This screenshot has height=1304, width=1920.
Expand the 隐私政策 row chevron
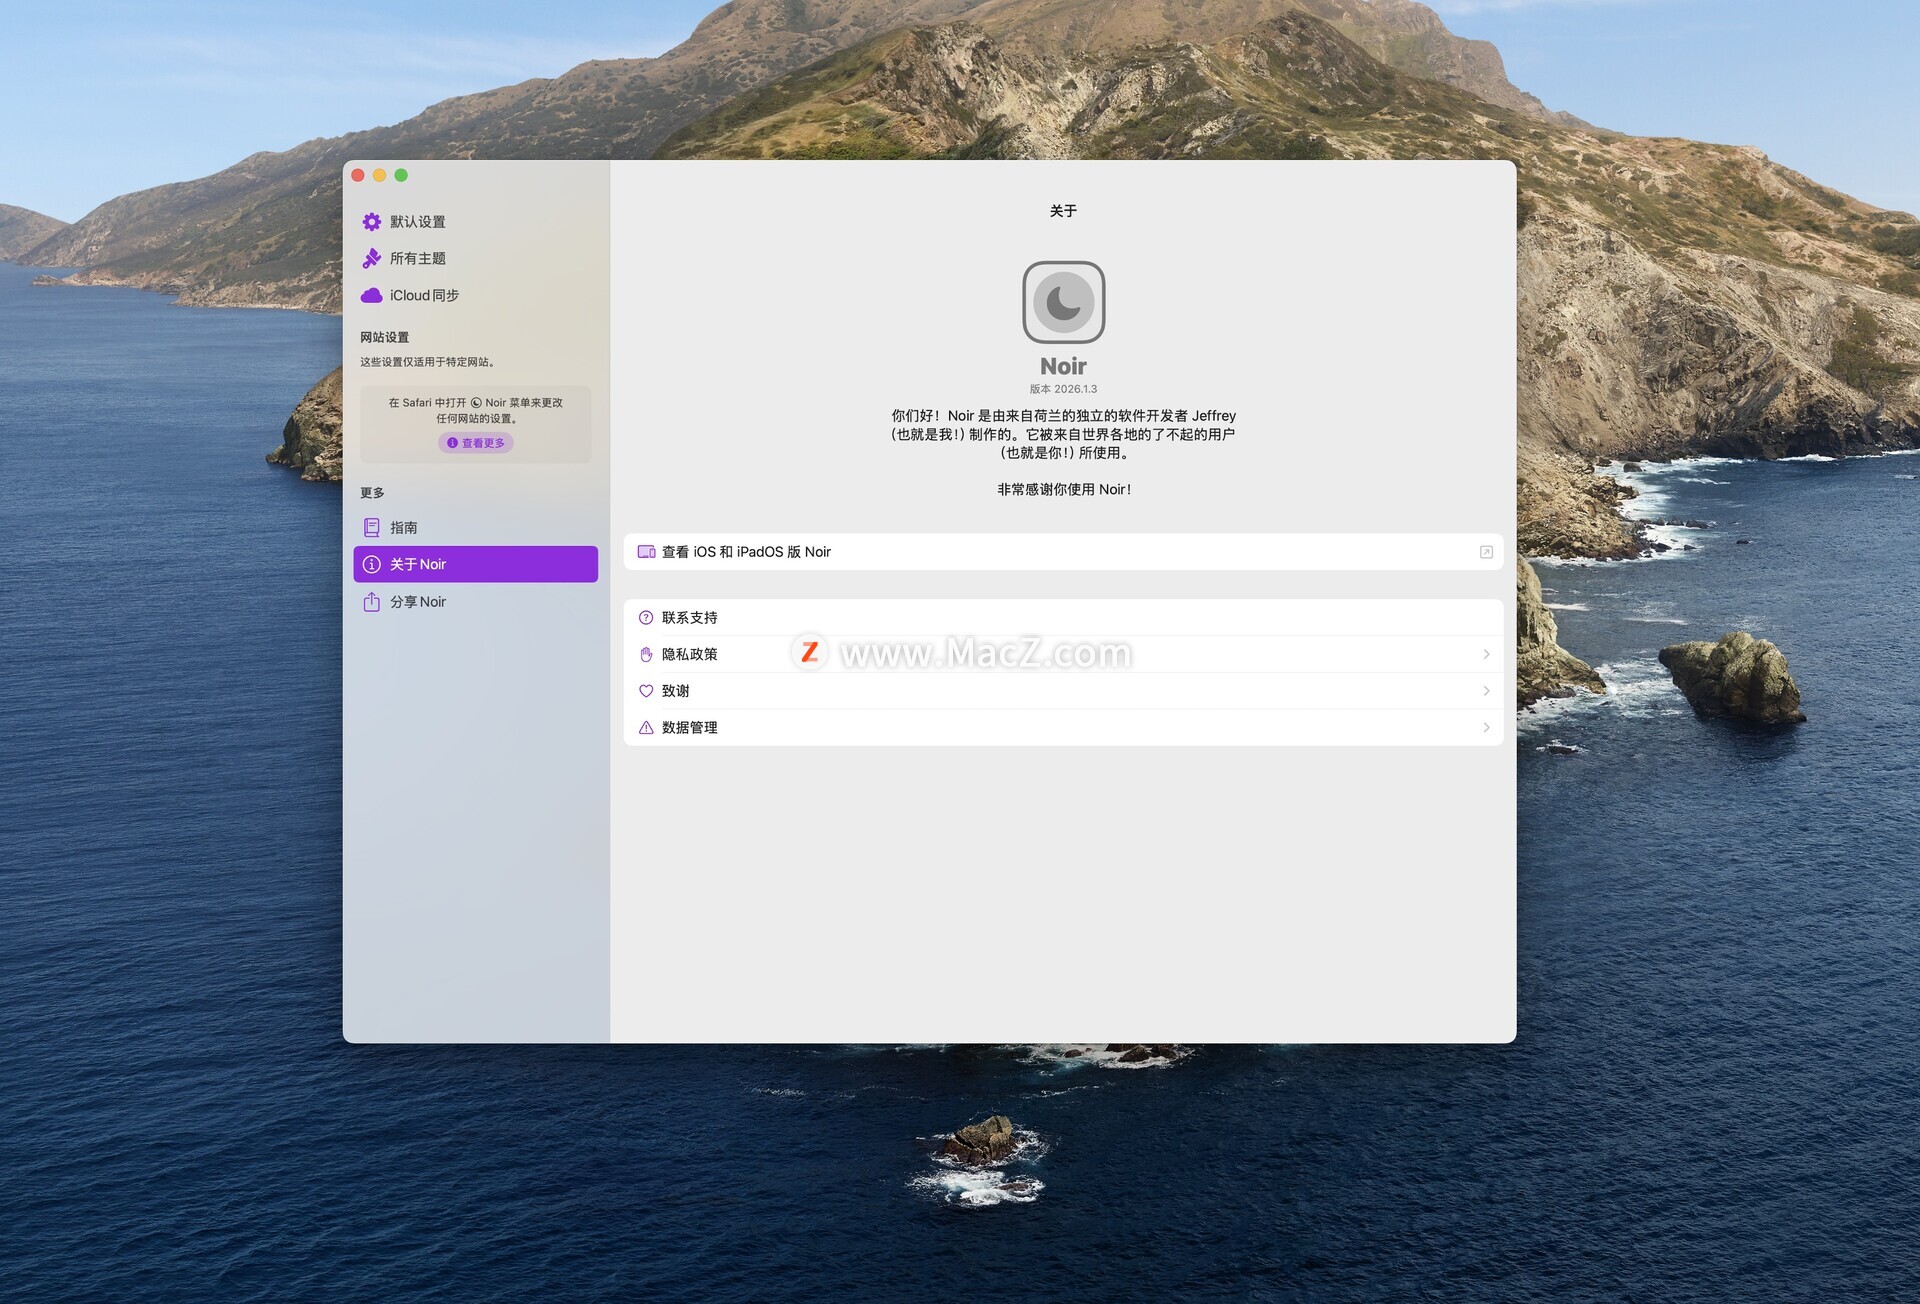[1486, 655]
